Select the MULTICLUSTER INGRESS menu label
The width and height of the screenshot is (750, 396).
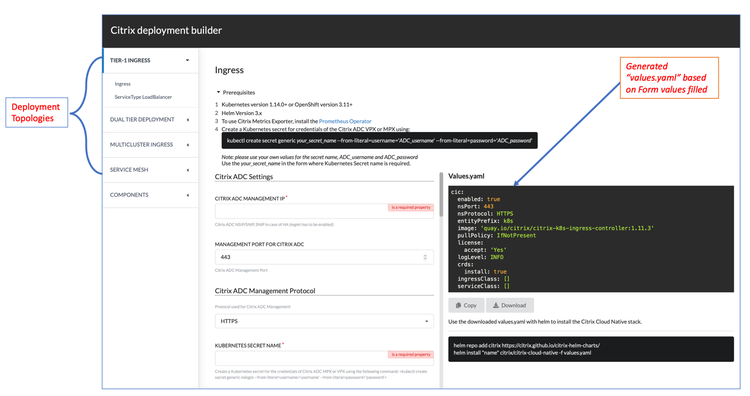point(142,144)
